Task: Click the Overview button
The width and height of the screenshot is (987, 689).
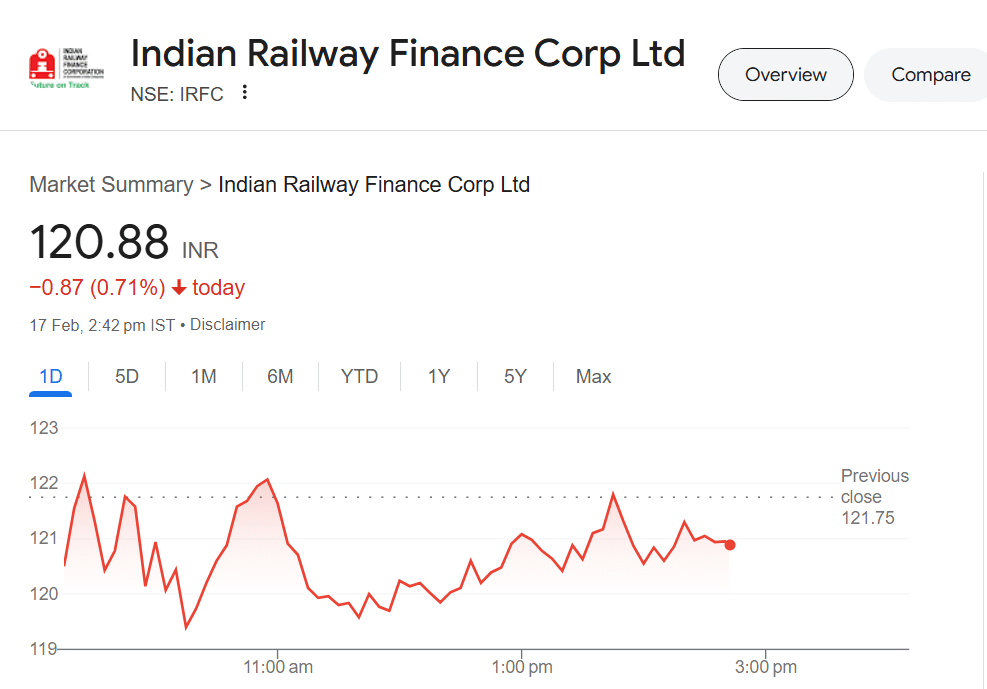Action: click(x=786, y=74)
